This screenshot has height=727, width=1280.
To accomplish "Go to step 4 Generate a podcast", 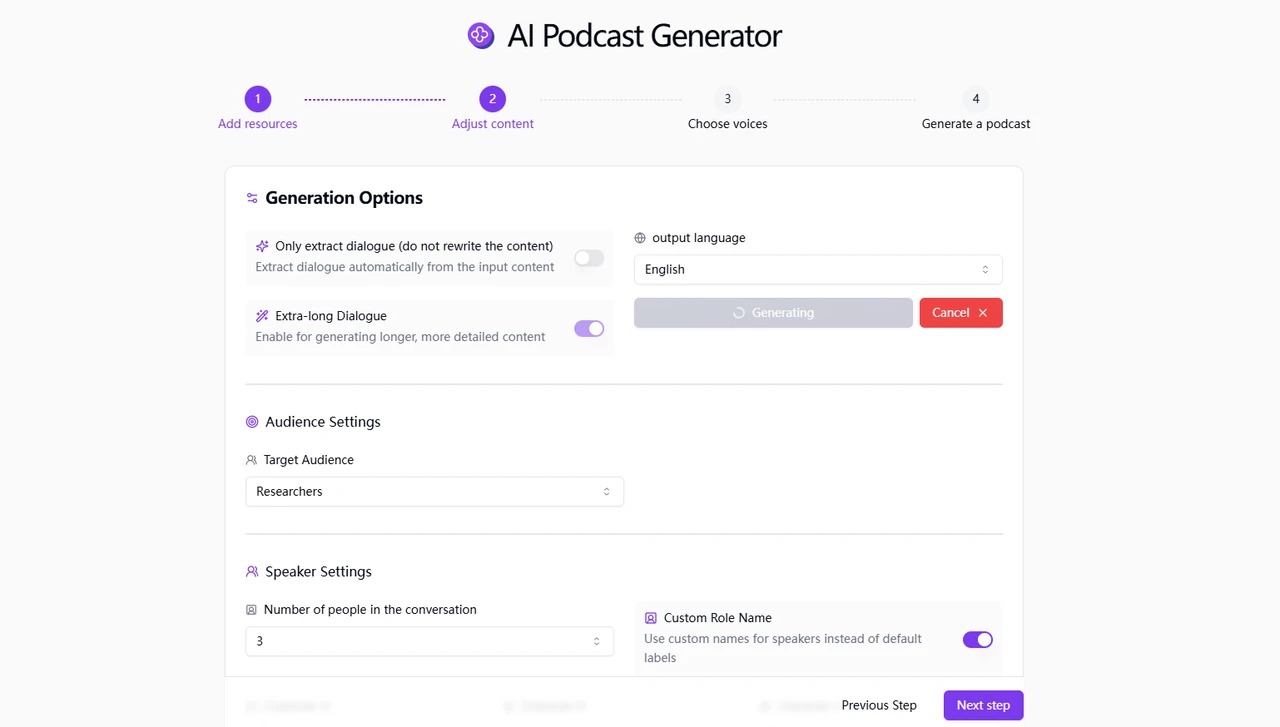I will coord(976,109).
